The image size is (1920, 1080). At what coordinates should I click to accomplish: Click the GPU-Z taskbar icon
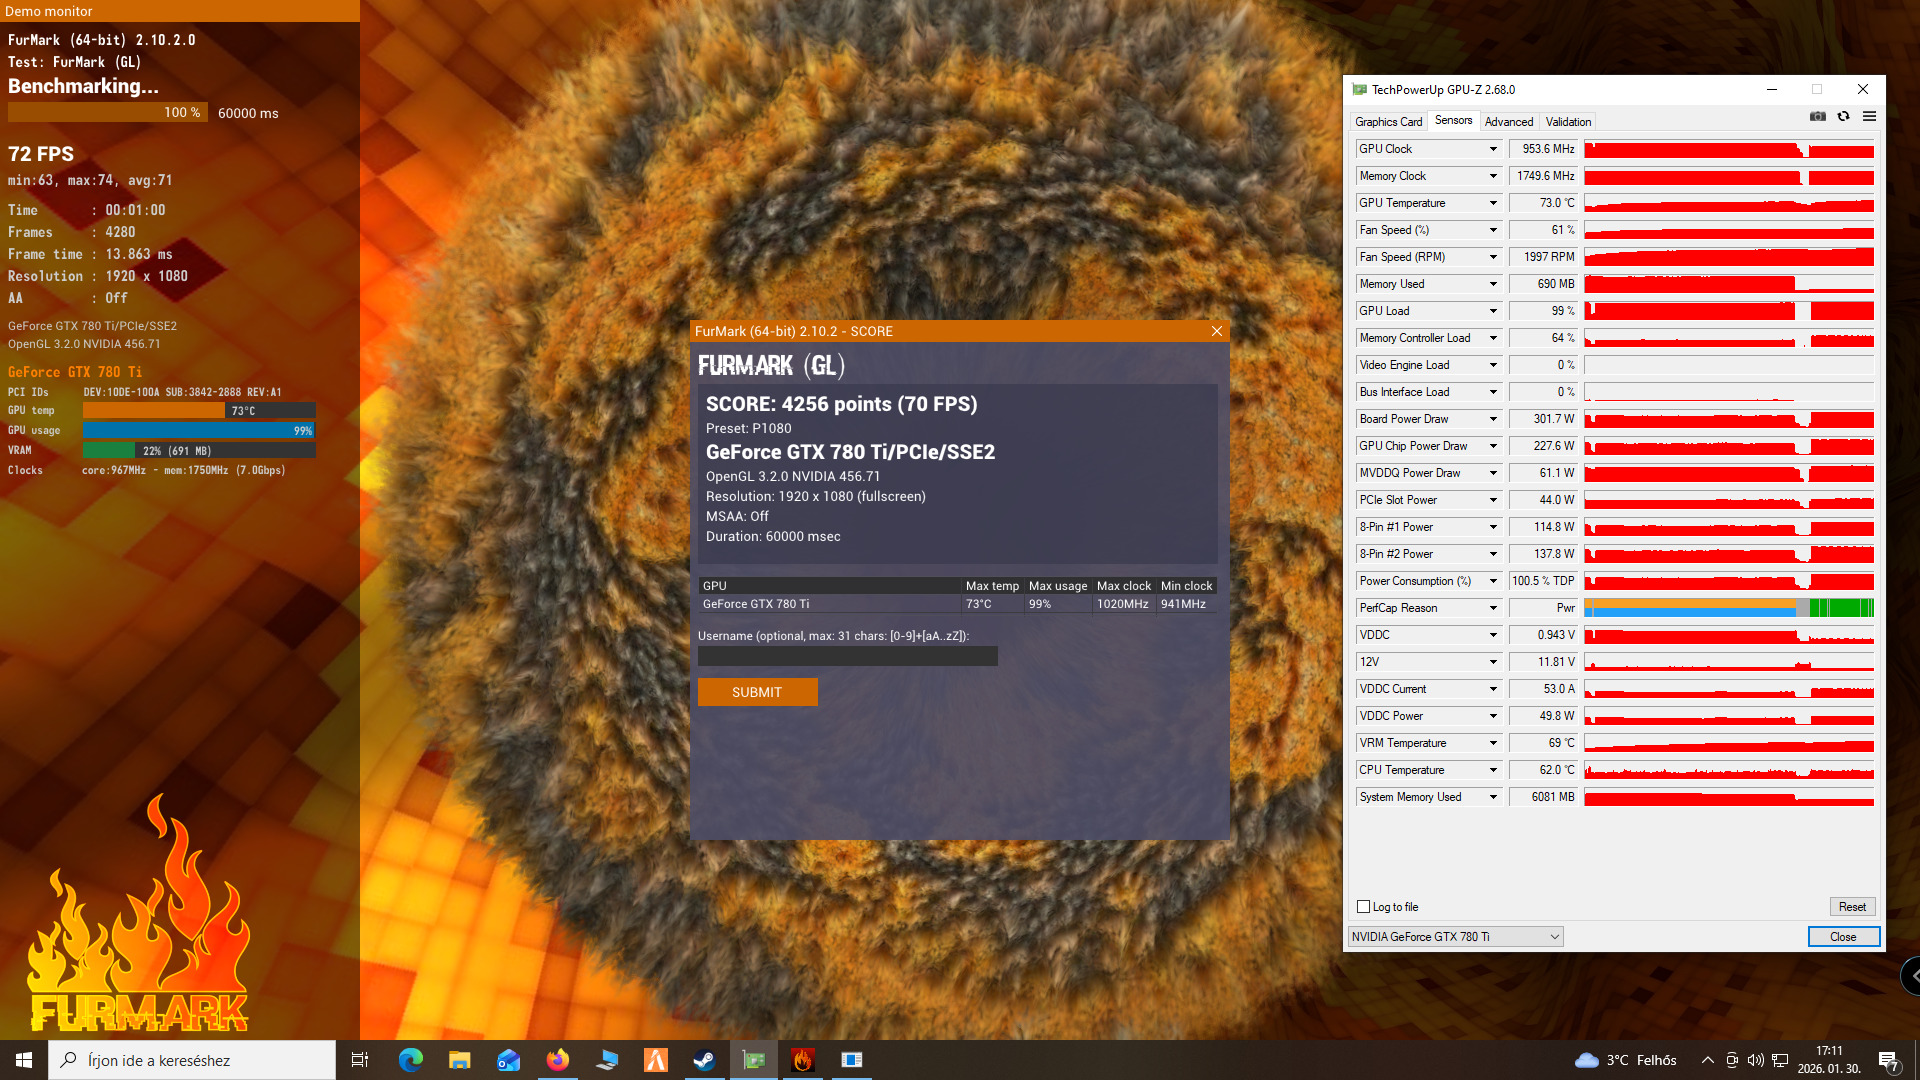pyautogui.click(x=753, y=1060)
